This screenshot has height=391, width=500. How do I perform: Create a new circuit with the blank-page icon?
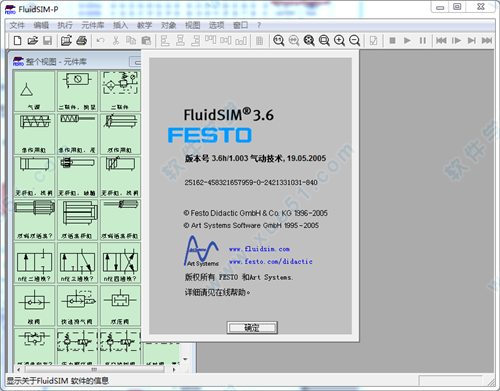click(x=17, y=41)
